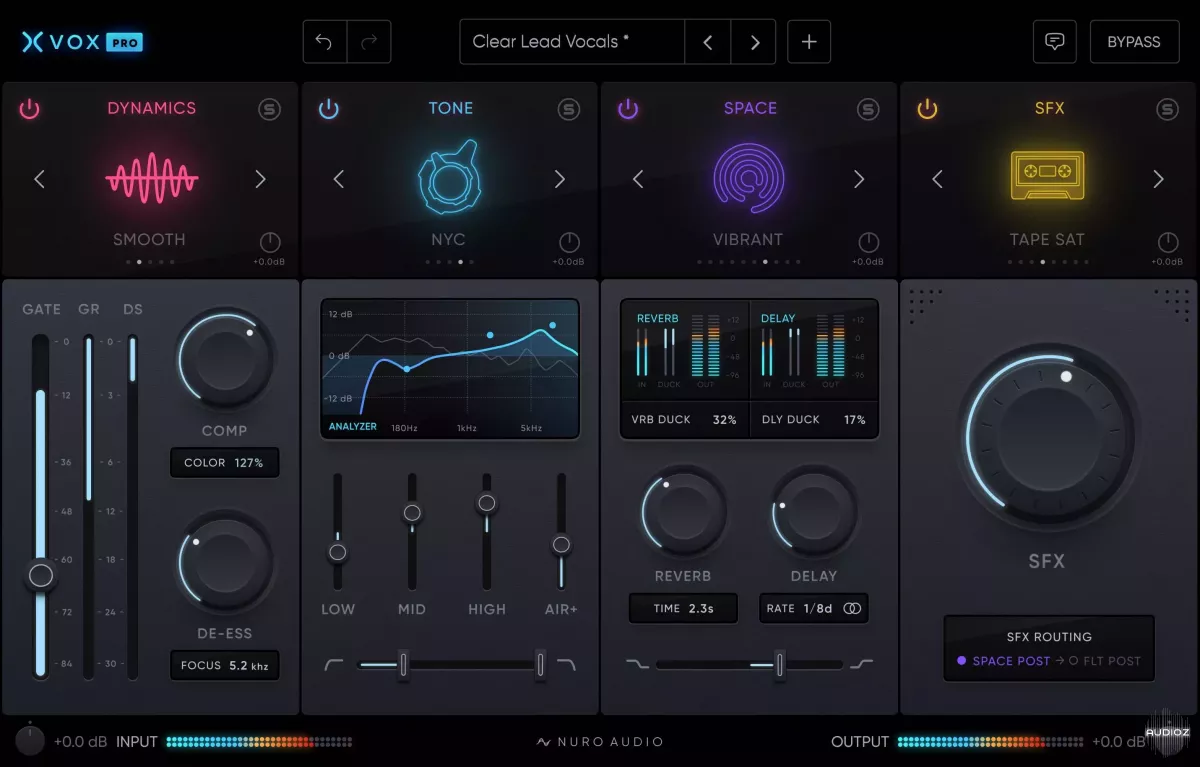
Task: Toggle the Space module power button
Action: (628, 109)
